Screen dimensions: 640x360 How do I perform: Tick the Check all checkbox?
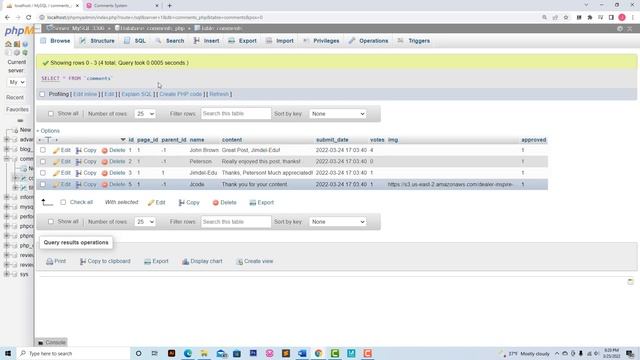[63, 202]
